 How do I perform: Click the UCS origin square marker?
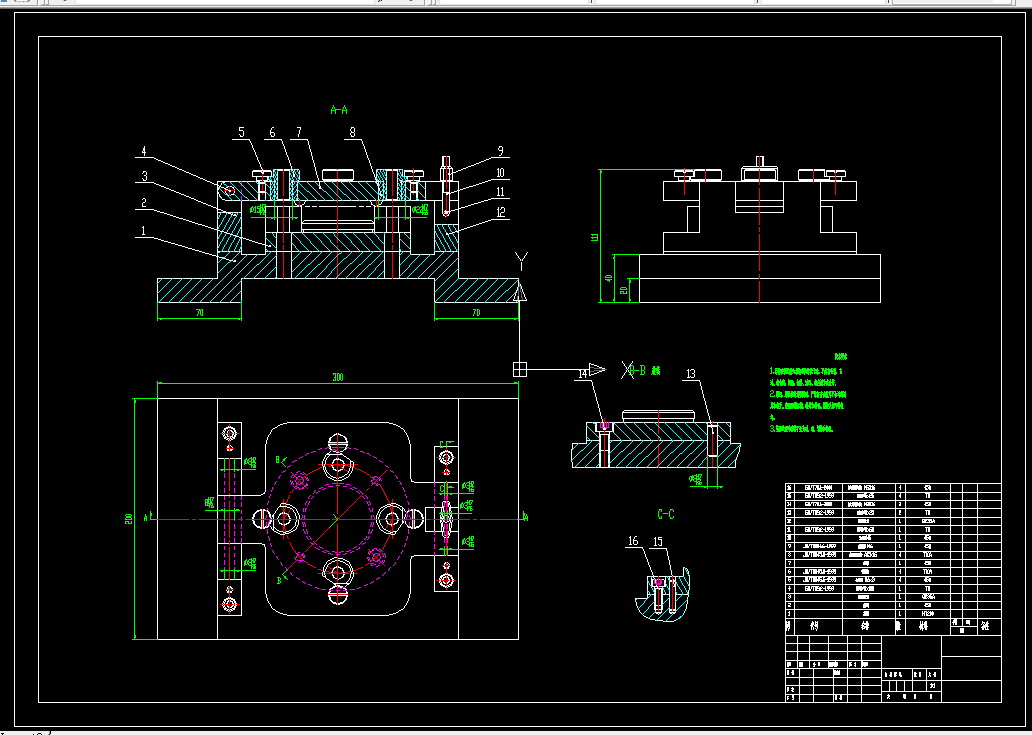(x=520, y=370)
